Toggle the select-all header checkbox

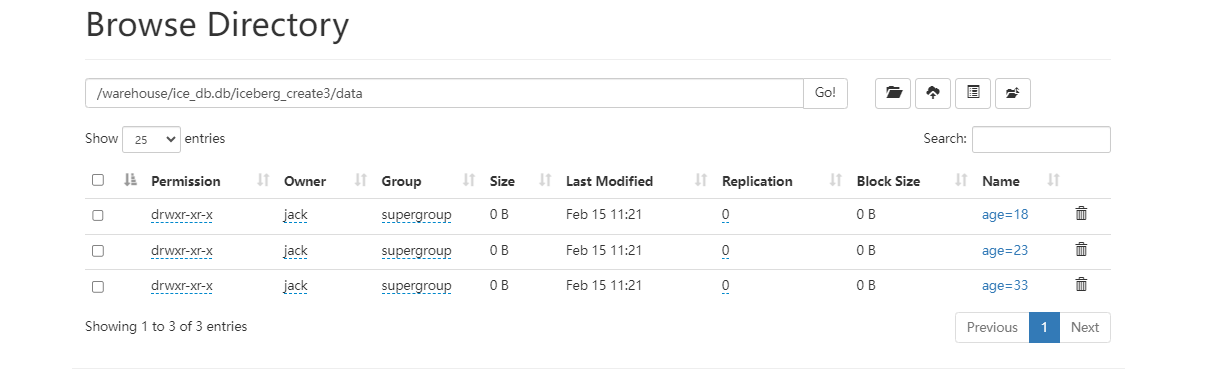tap(98, 180)
